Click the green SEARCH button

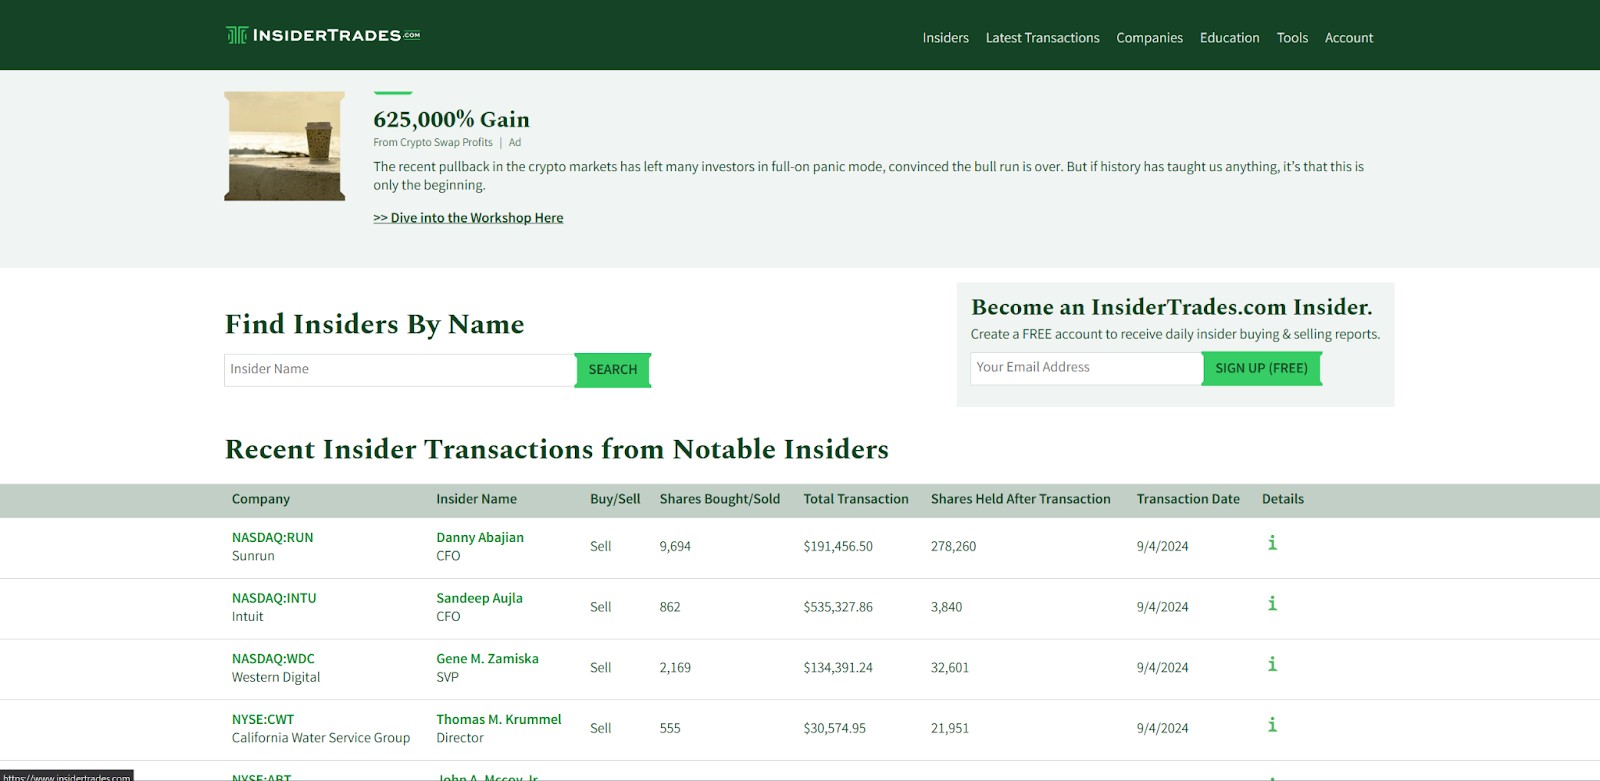(x=613, y=370)
